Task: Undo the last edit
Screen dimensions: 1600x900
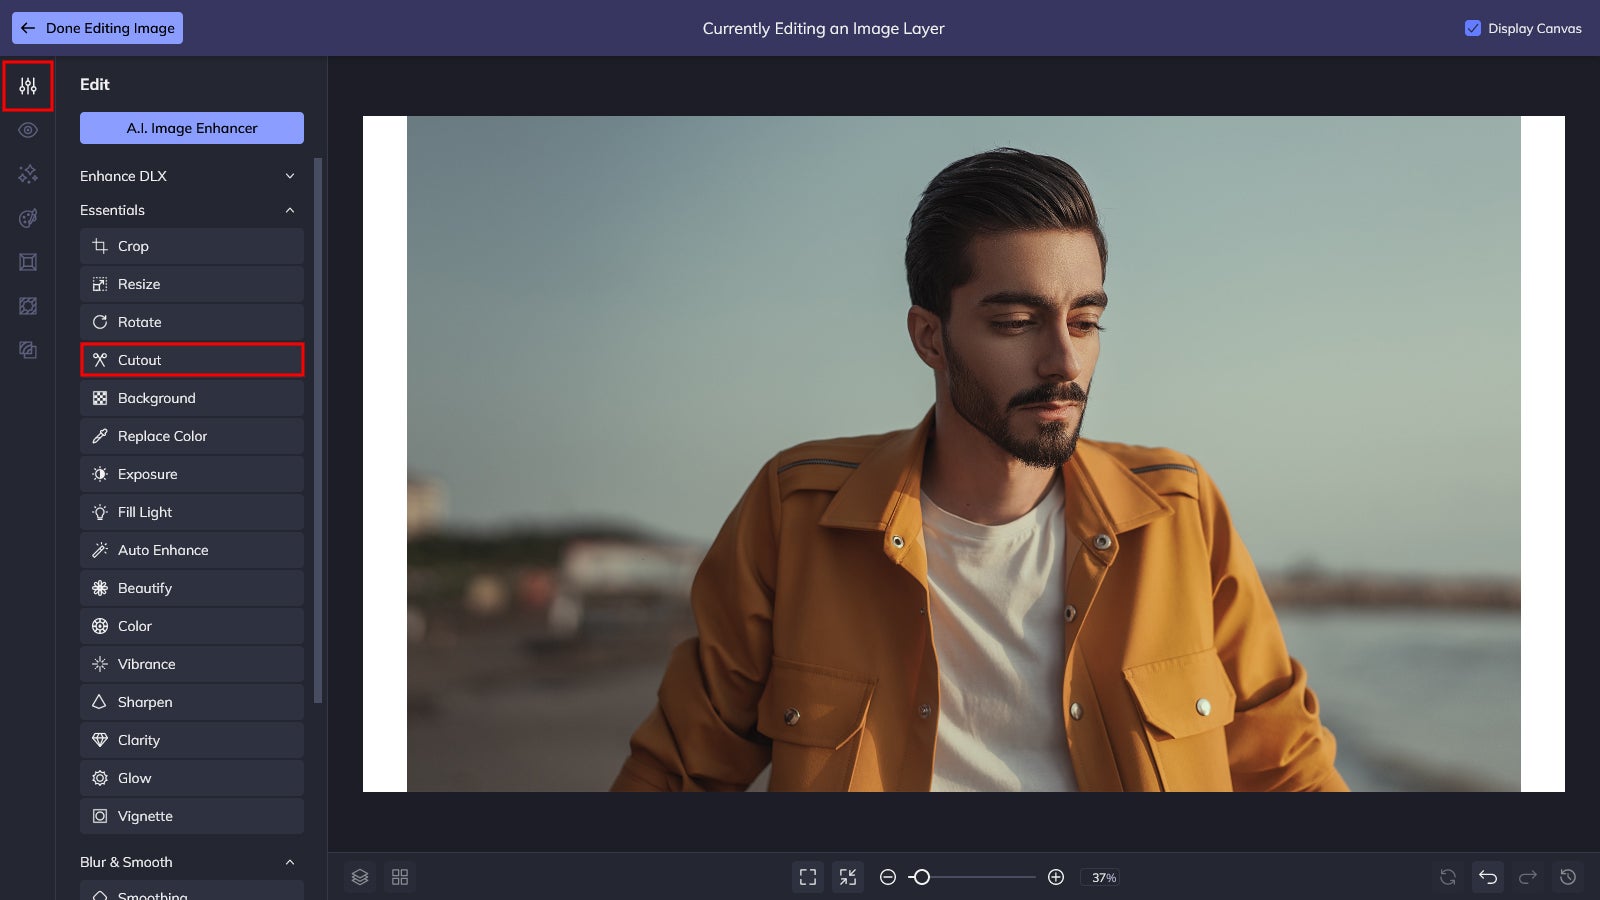Action: pyautogui.click(x=1487, y=876)
